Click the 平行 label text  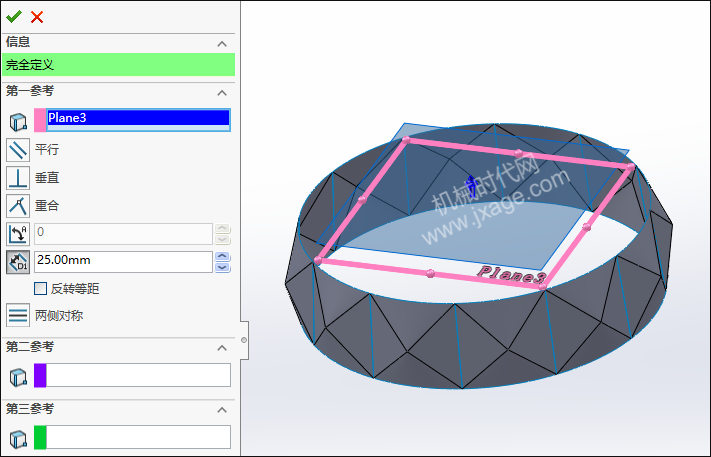coord(47,150)
